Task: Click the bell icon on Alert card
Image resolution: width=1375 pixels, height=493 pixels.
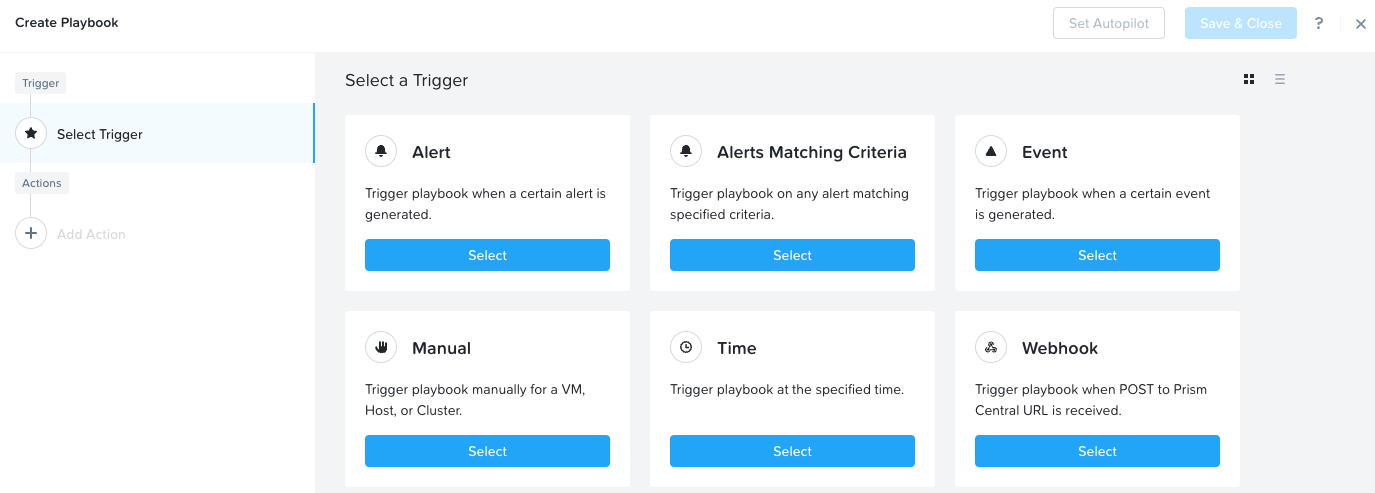Action: pos(381,152)
